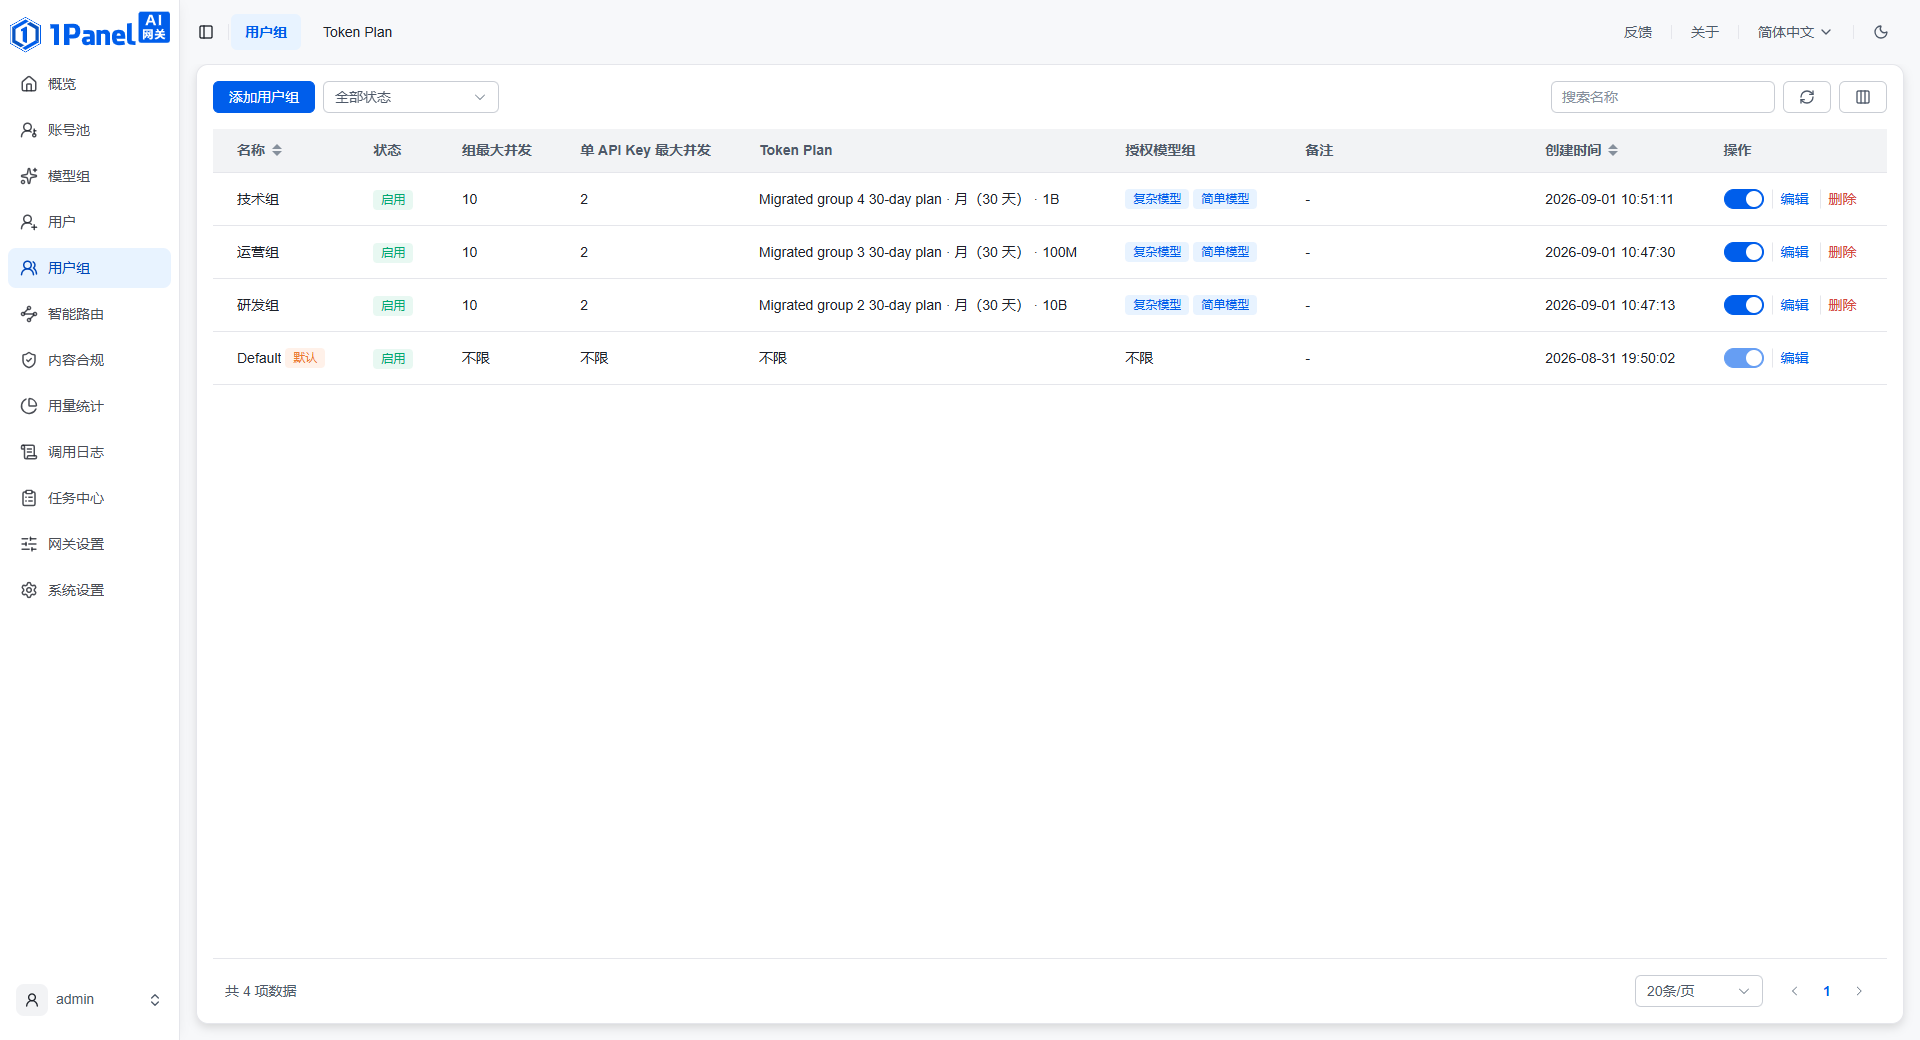Go to 任务中心 task center

(90, 498)
